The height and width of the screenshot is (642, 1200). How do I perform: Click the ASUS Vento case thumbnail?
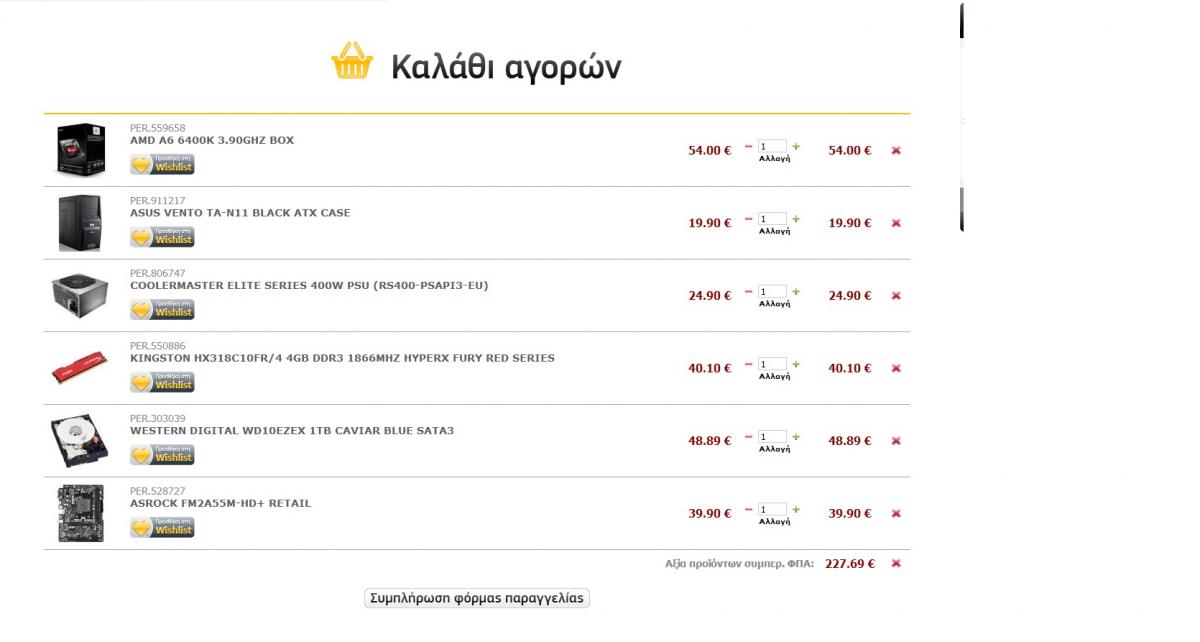point(80,223)
